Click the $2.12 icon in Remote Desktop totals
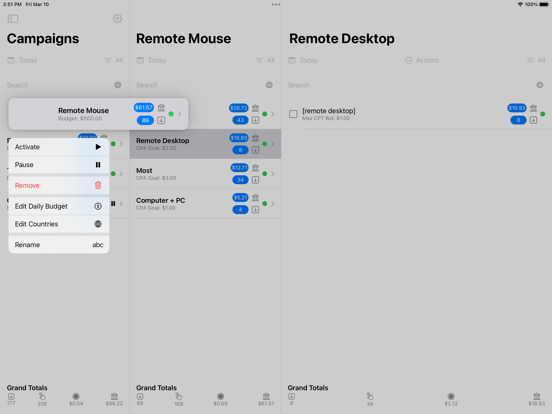The width and height of the screenshot is (552, 414). (451, 396)
